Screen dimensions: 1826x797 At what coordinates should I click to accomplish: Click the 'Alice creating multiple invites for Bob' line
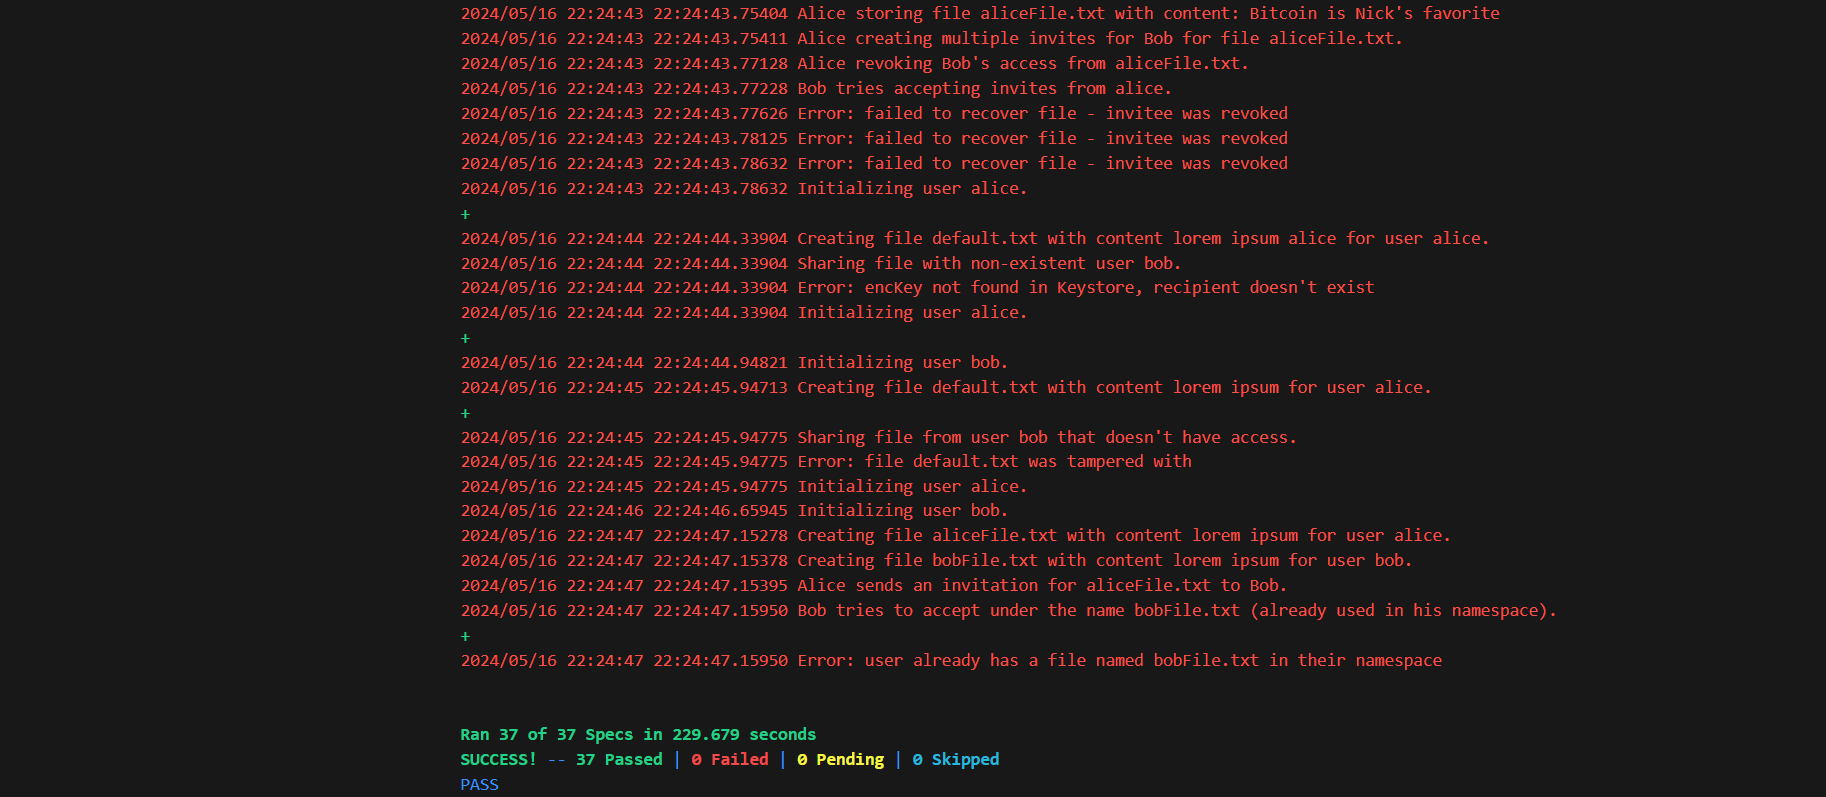pyautogui.click(x=931, y=38)
